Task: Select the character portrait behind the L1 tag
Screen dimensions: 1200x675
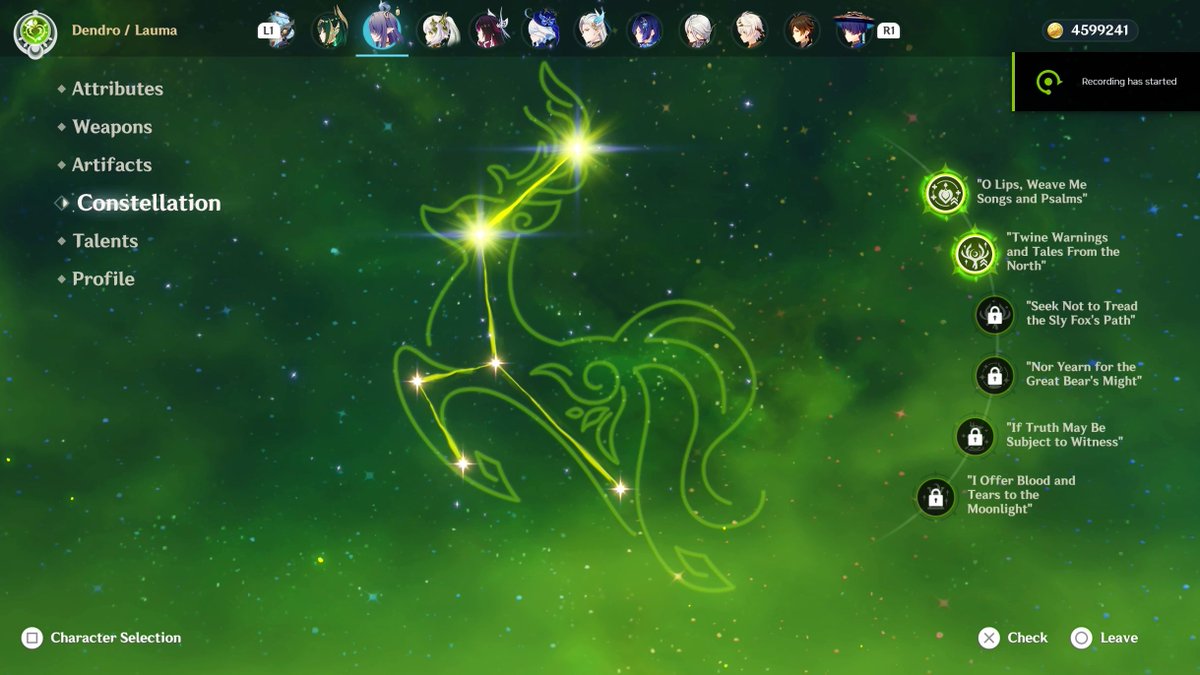Action: click(280, 30)
